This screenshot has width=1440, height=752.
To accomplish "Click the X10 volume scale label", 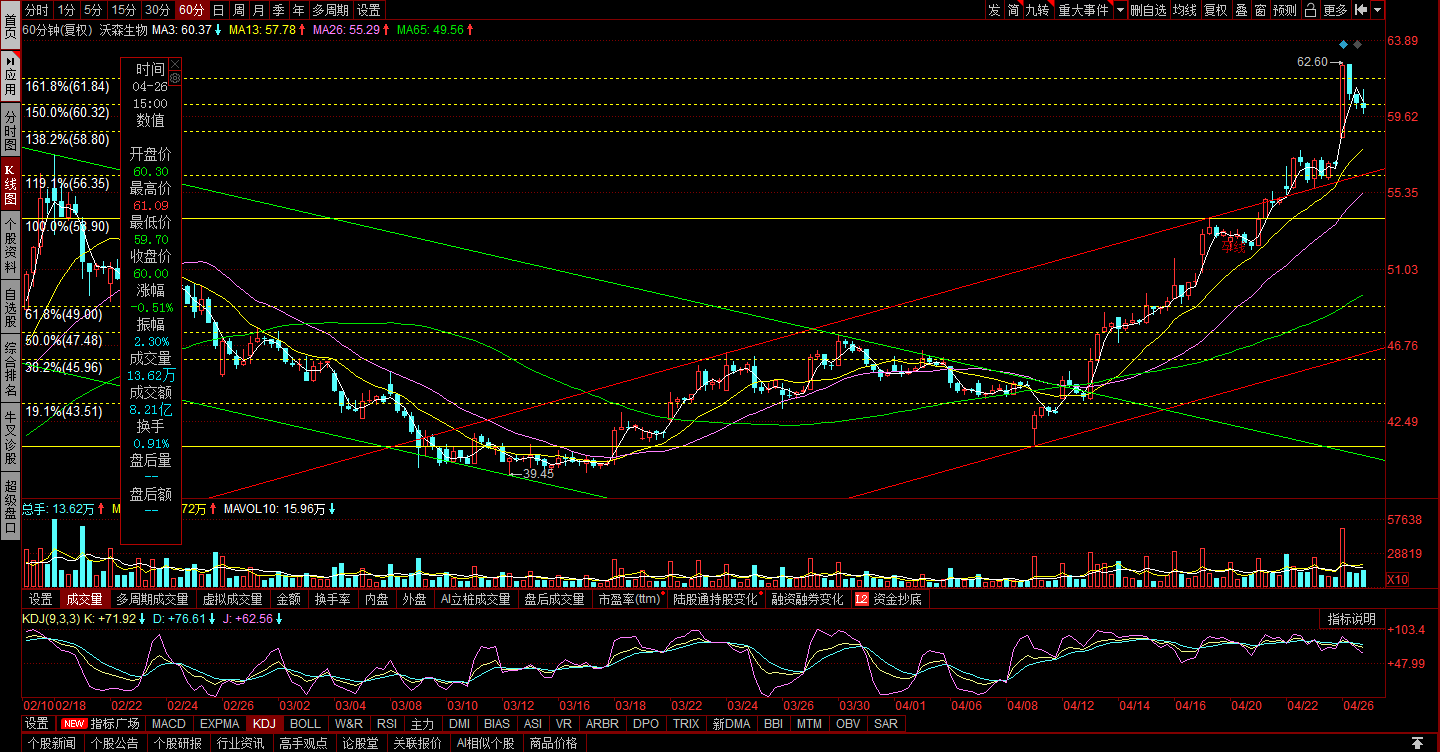I will coord(1396,580).
